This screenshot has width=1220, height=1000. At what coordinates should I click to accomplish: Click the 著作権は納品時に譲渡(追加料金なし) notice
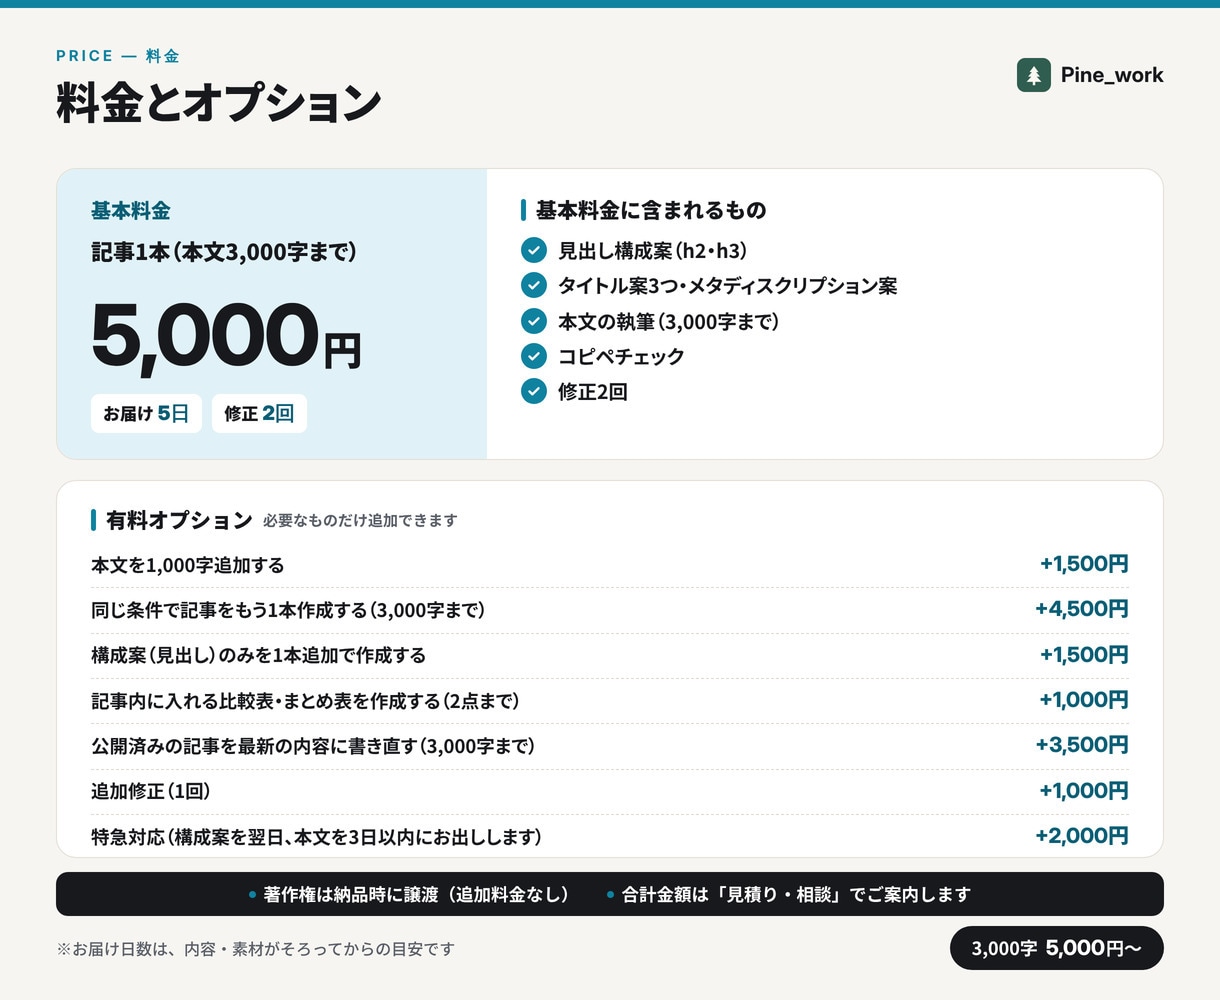pyautogui.click(x=416, y=895)
